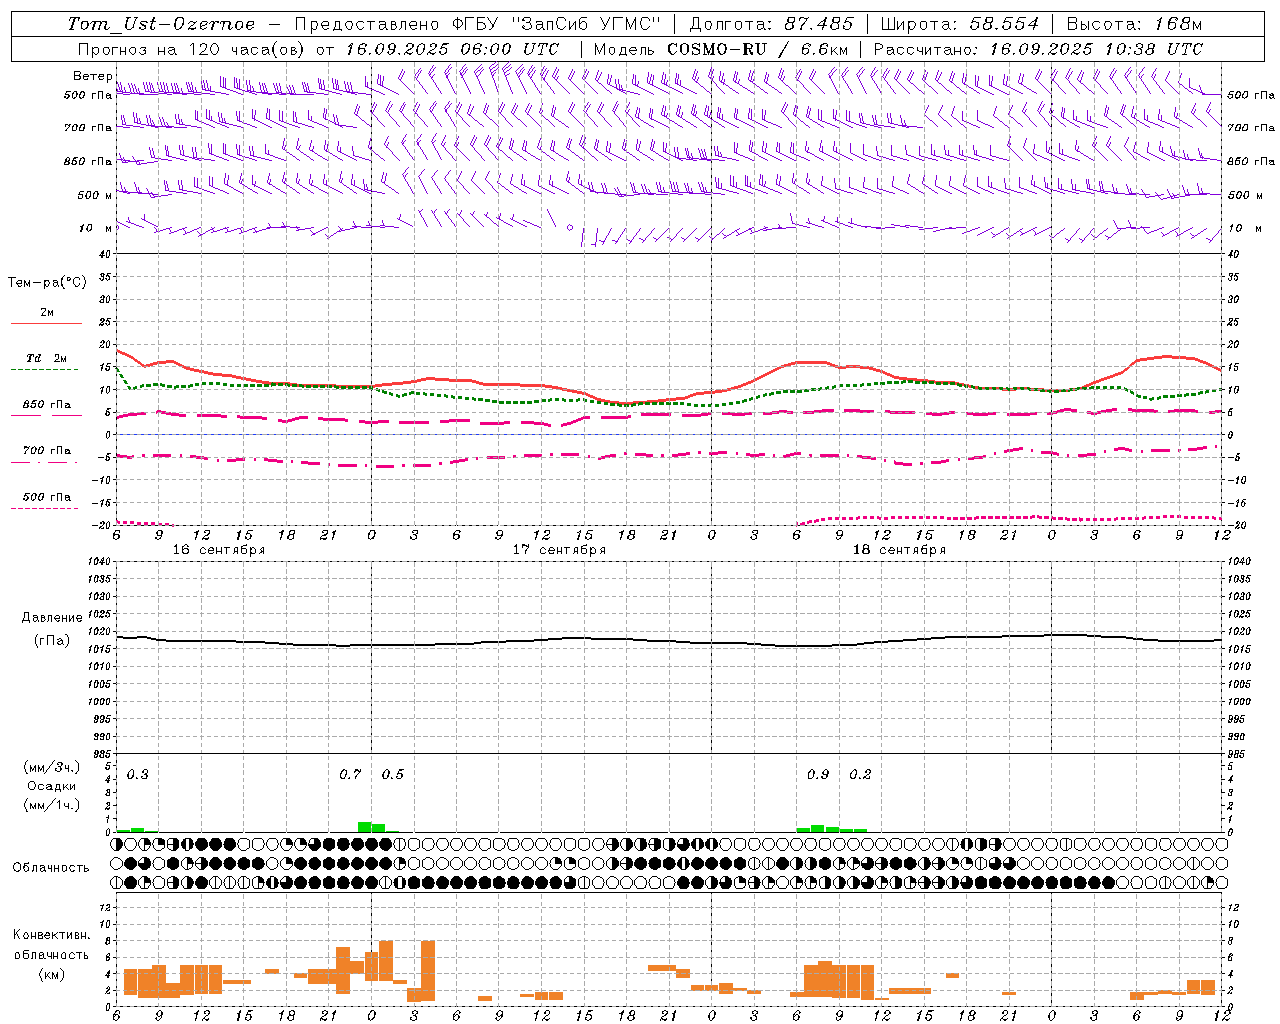The height and width of the screenshot is (1024, 1280).
Task: Click the Конвективн. label
Action: [x=51, y=935]
